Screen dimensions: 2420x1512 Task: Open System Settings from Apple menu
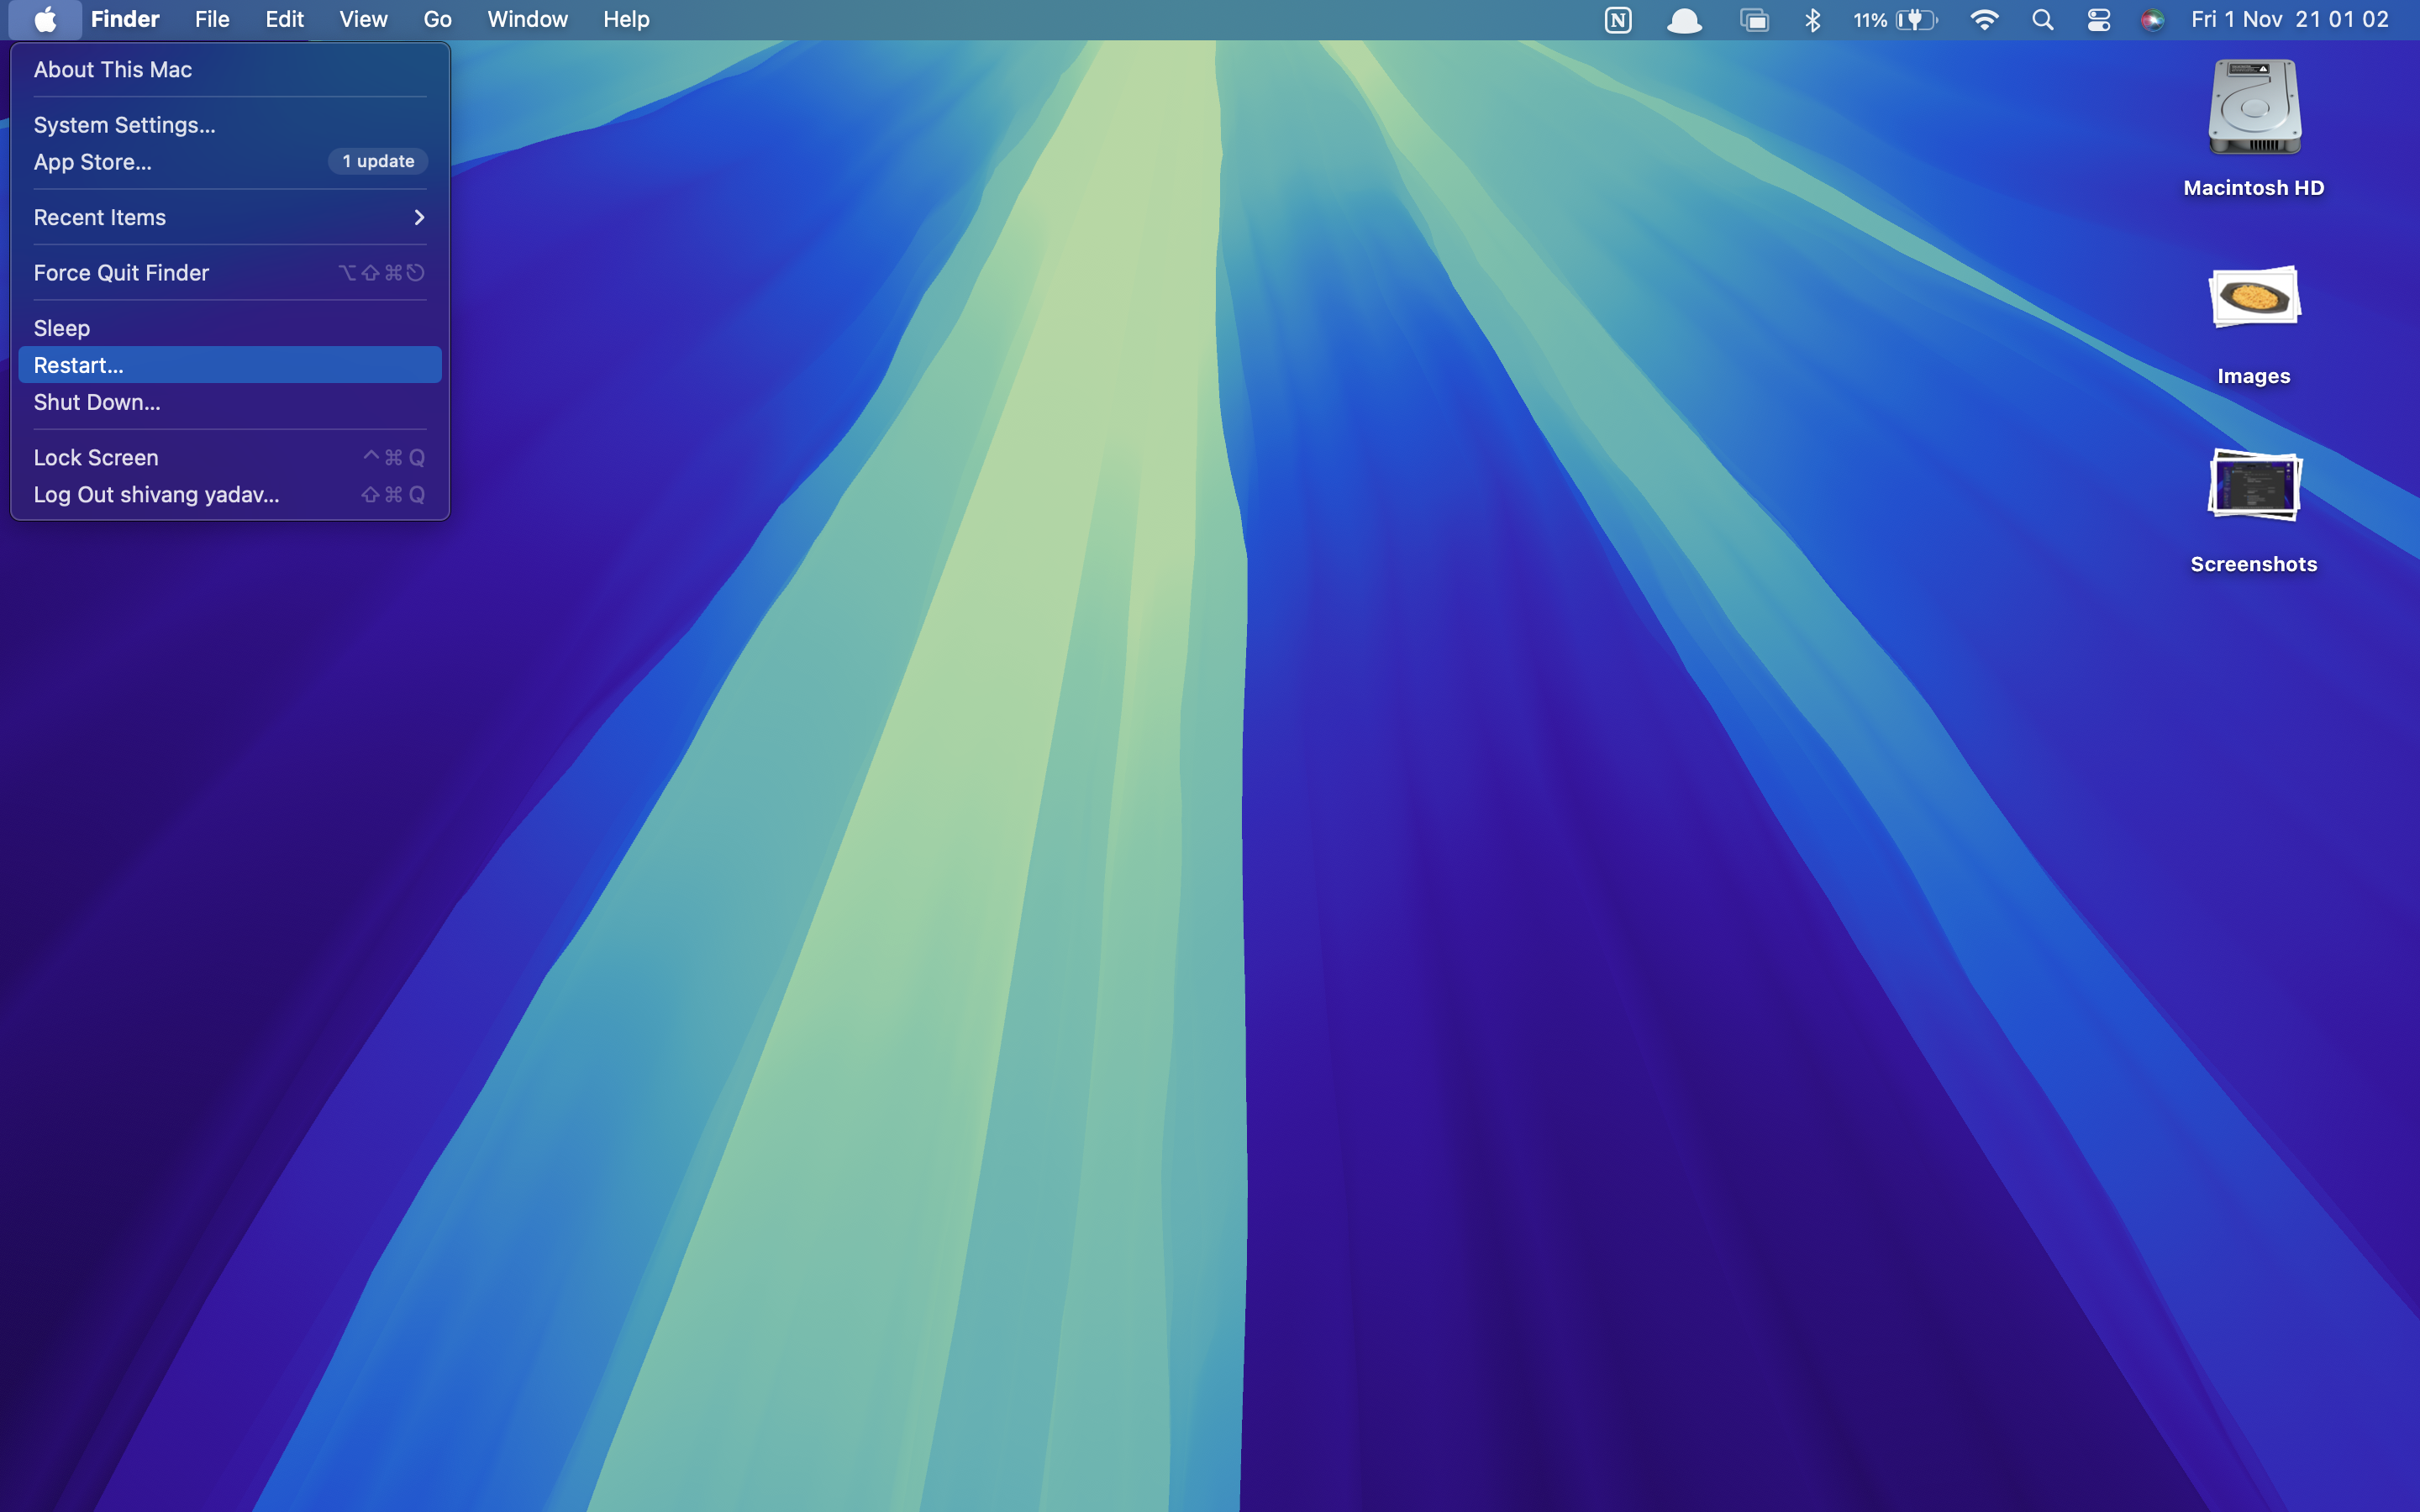(x=123, y=124)
